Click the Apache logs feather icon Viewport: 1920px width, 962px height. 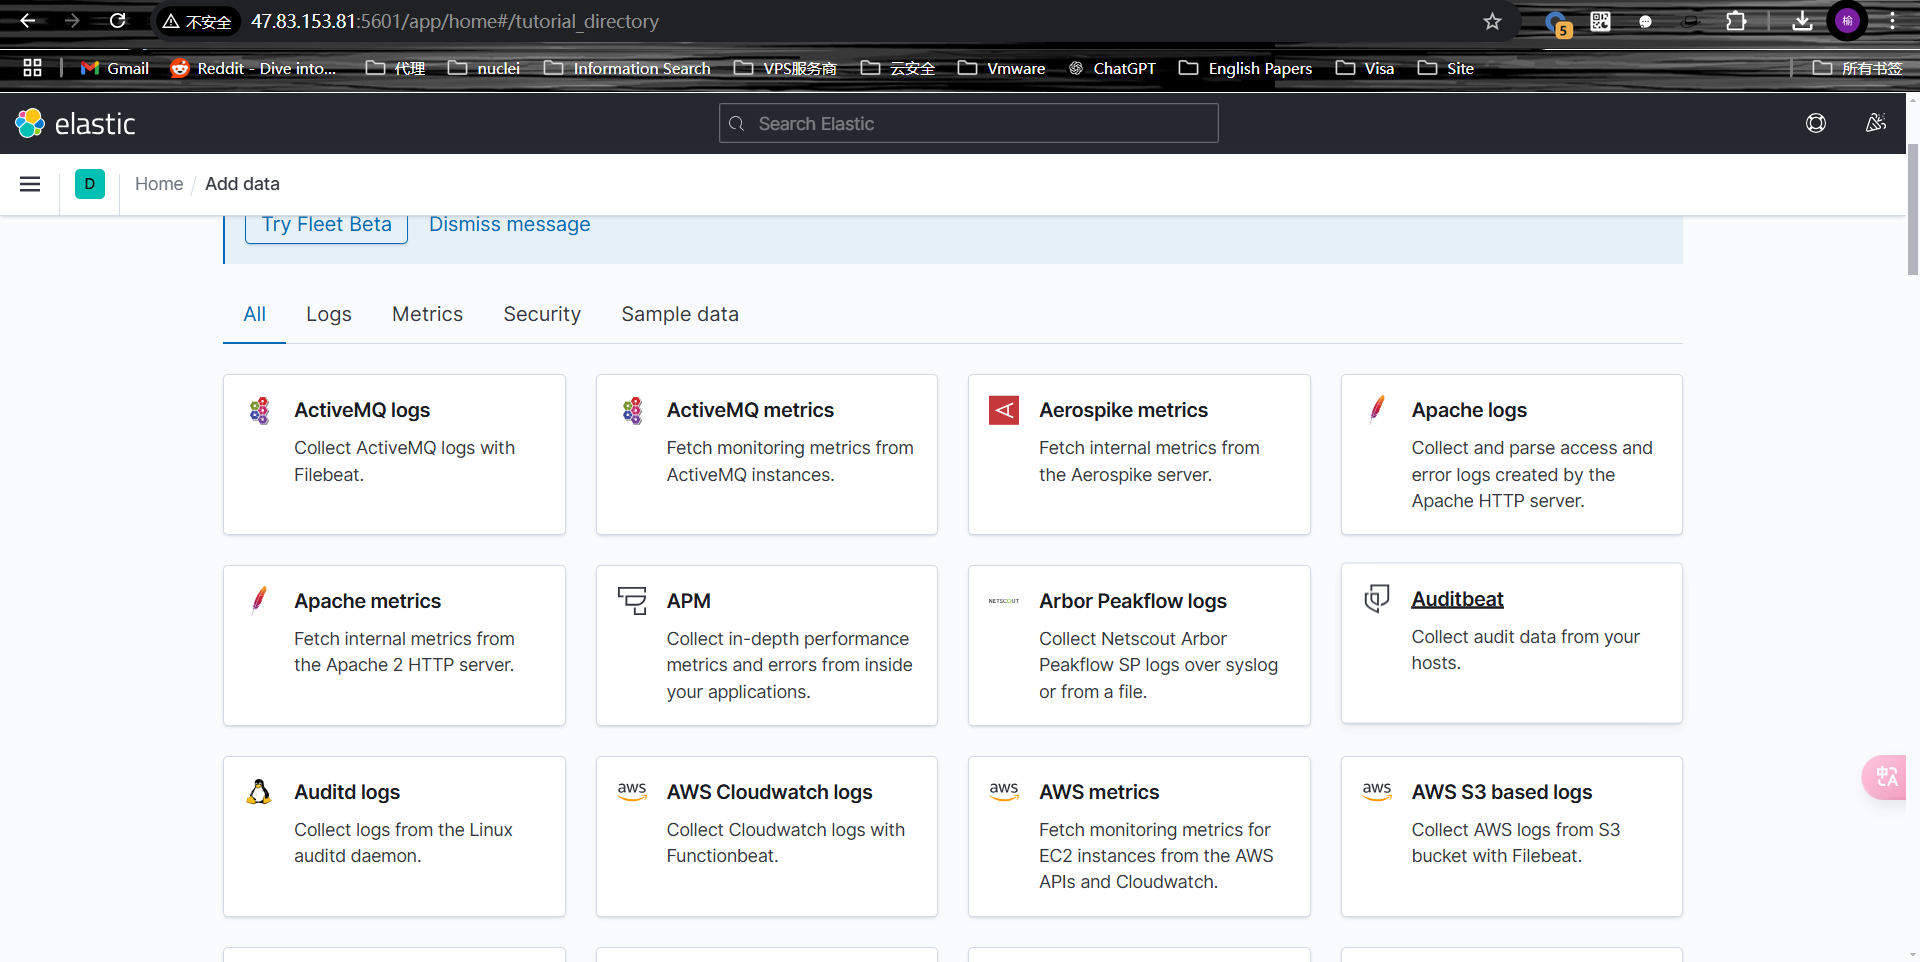click(1377, 409)
